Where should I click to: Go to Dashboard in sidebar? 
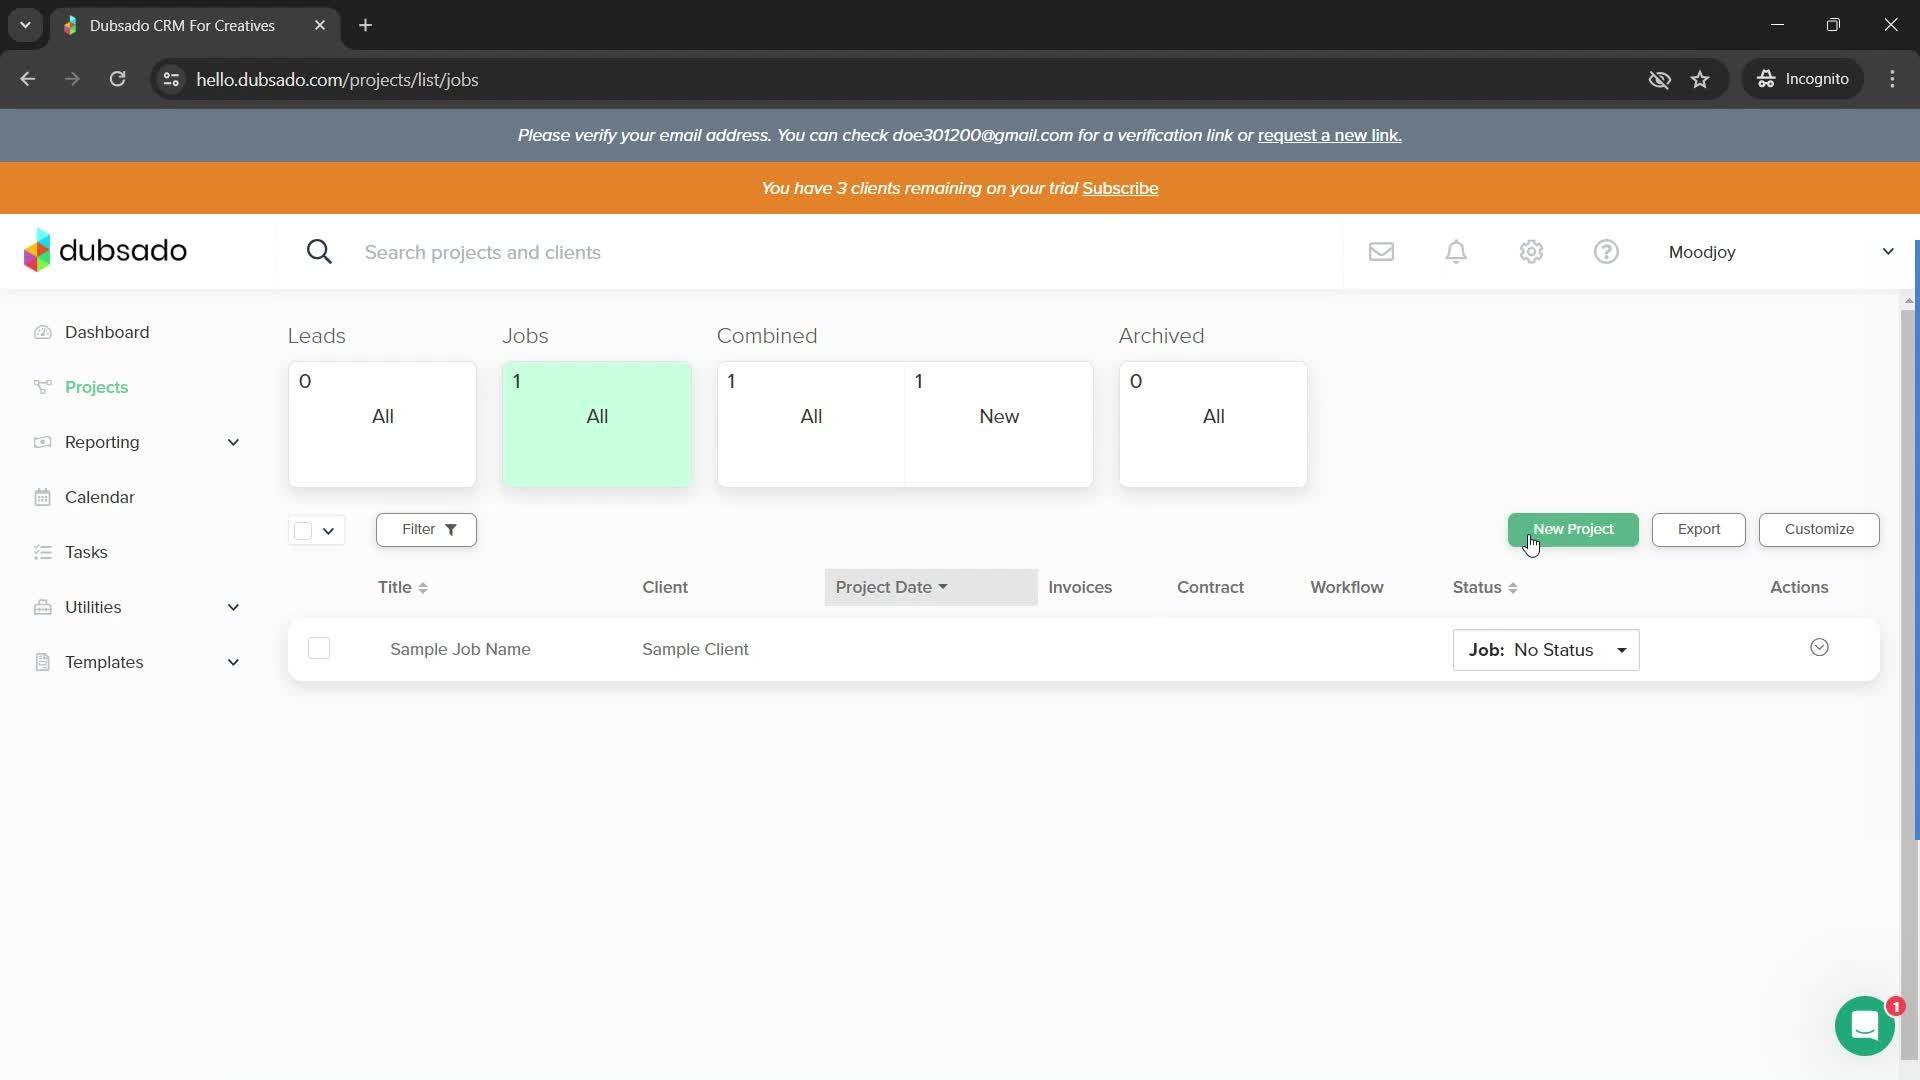107,332
